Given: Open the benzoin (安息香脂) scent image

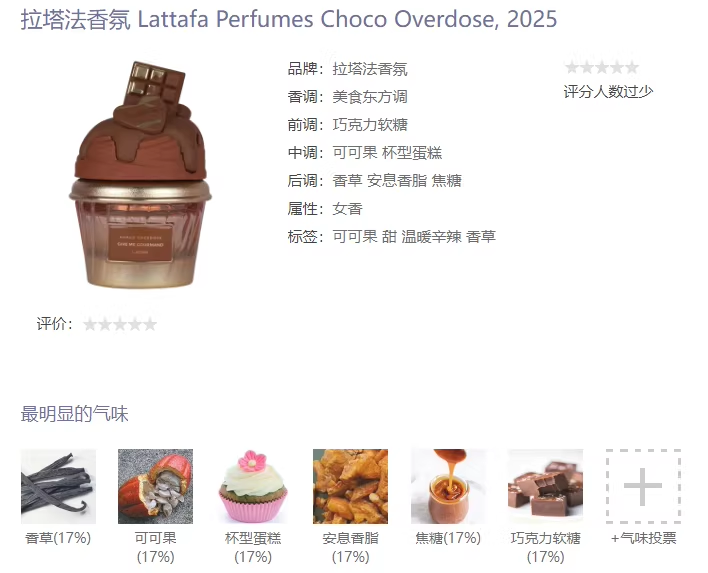Looking at the screenshot, I should (350, 486).
